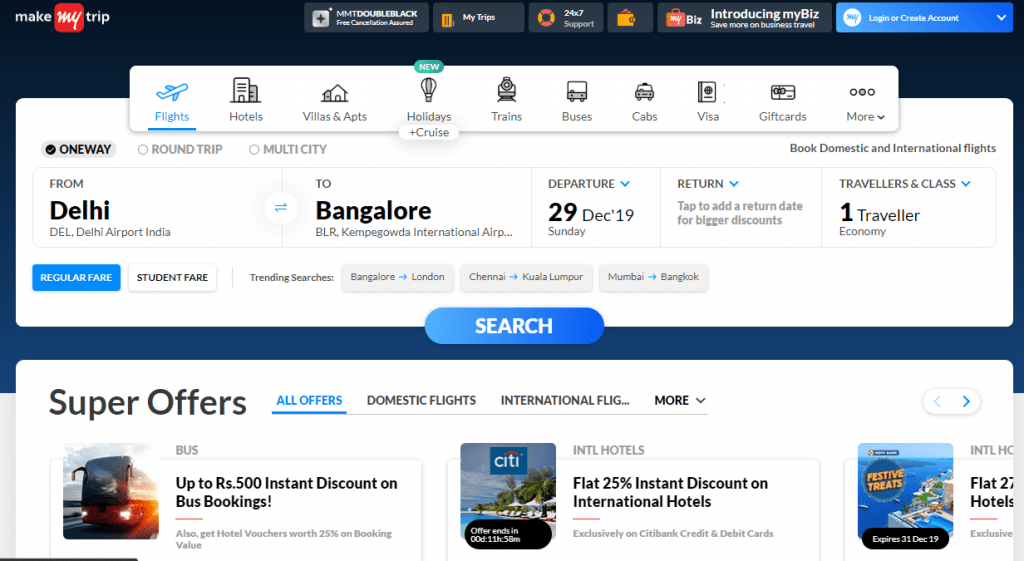This screenshot has width=1024, height=561.
Task: Open the DEPARTURE date dropdown arrow
Action: point(625,184)
